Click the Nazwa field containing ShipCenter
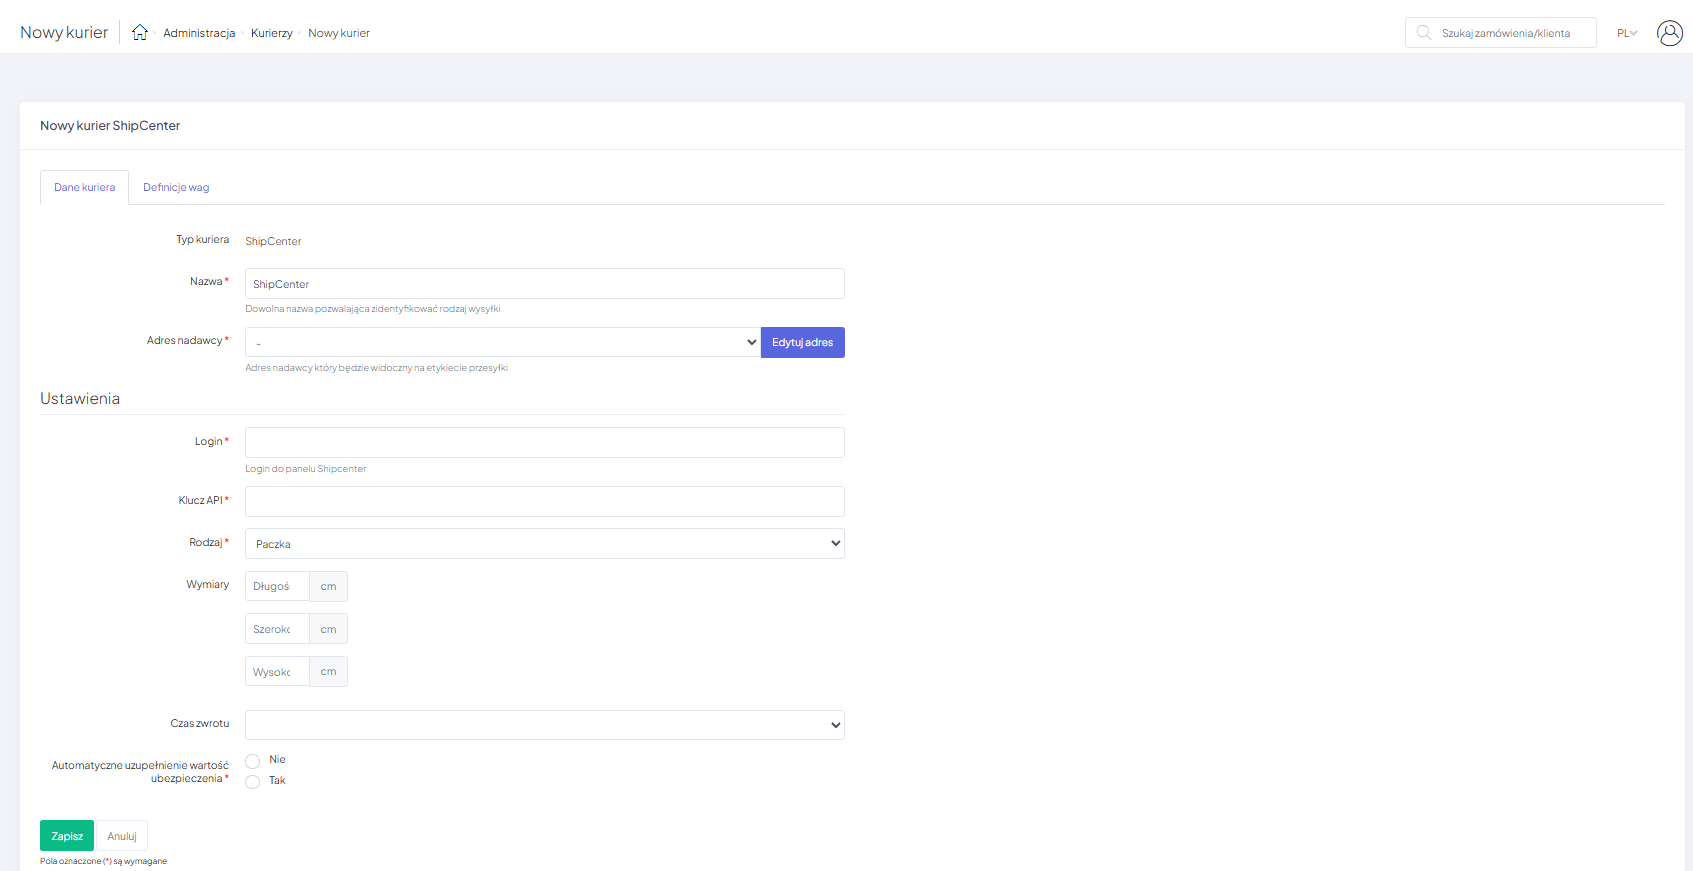This screenshot has height=871, width=1693. (x=544, y=284)
